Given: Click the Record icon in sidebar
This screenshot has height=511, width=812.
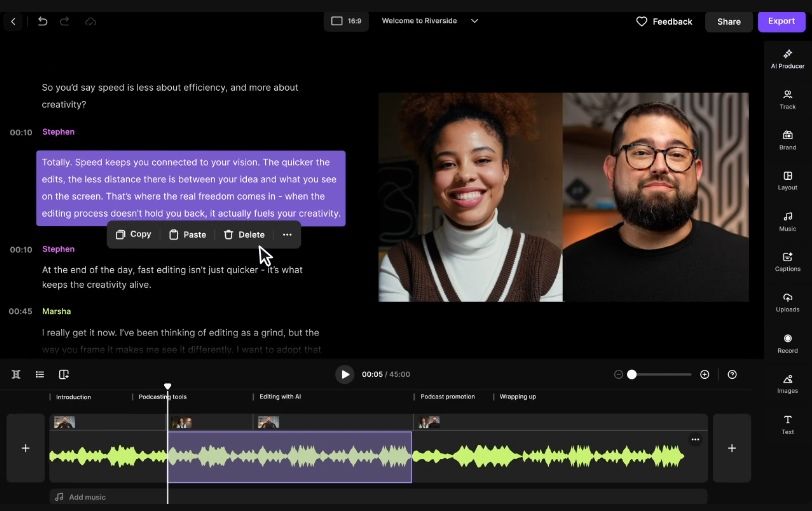Looking at the screenshot, I should tap(787, 343).
